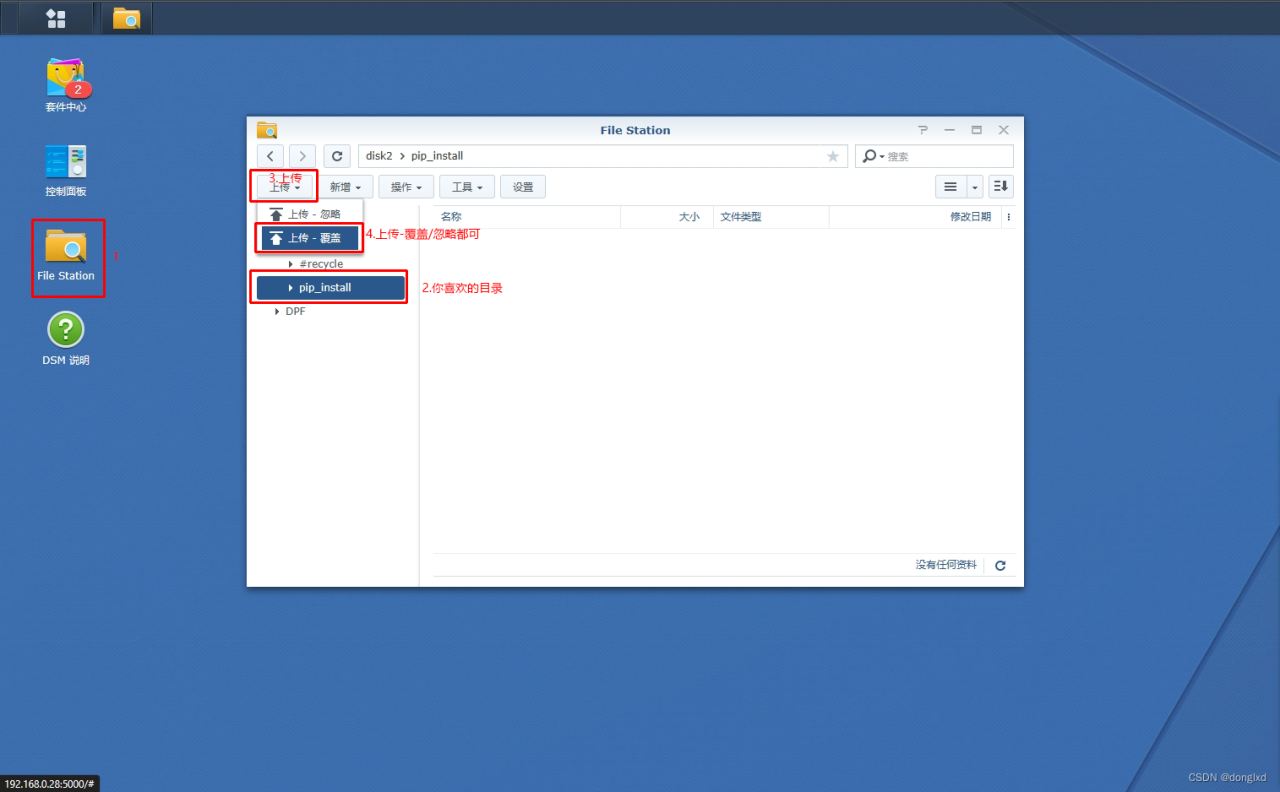
Task: Choose 上传 - 覆盖 from the menu
Action: click(310, 238)
